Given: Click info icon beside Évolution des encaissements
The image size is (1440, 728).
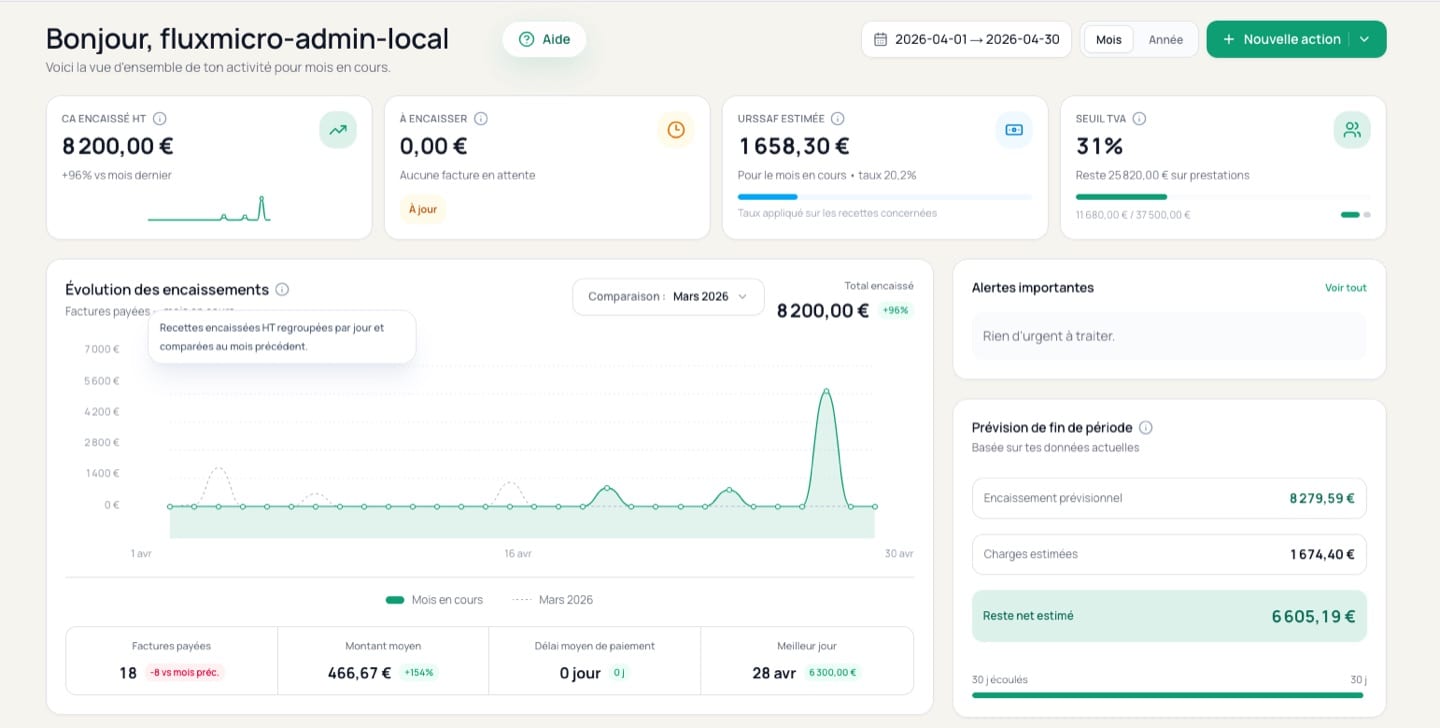Looking at the screenshot, I should click(x=282, y=290).
